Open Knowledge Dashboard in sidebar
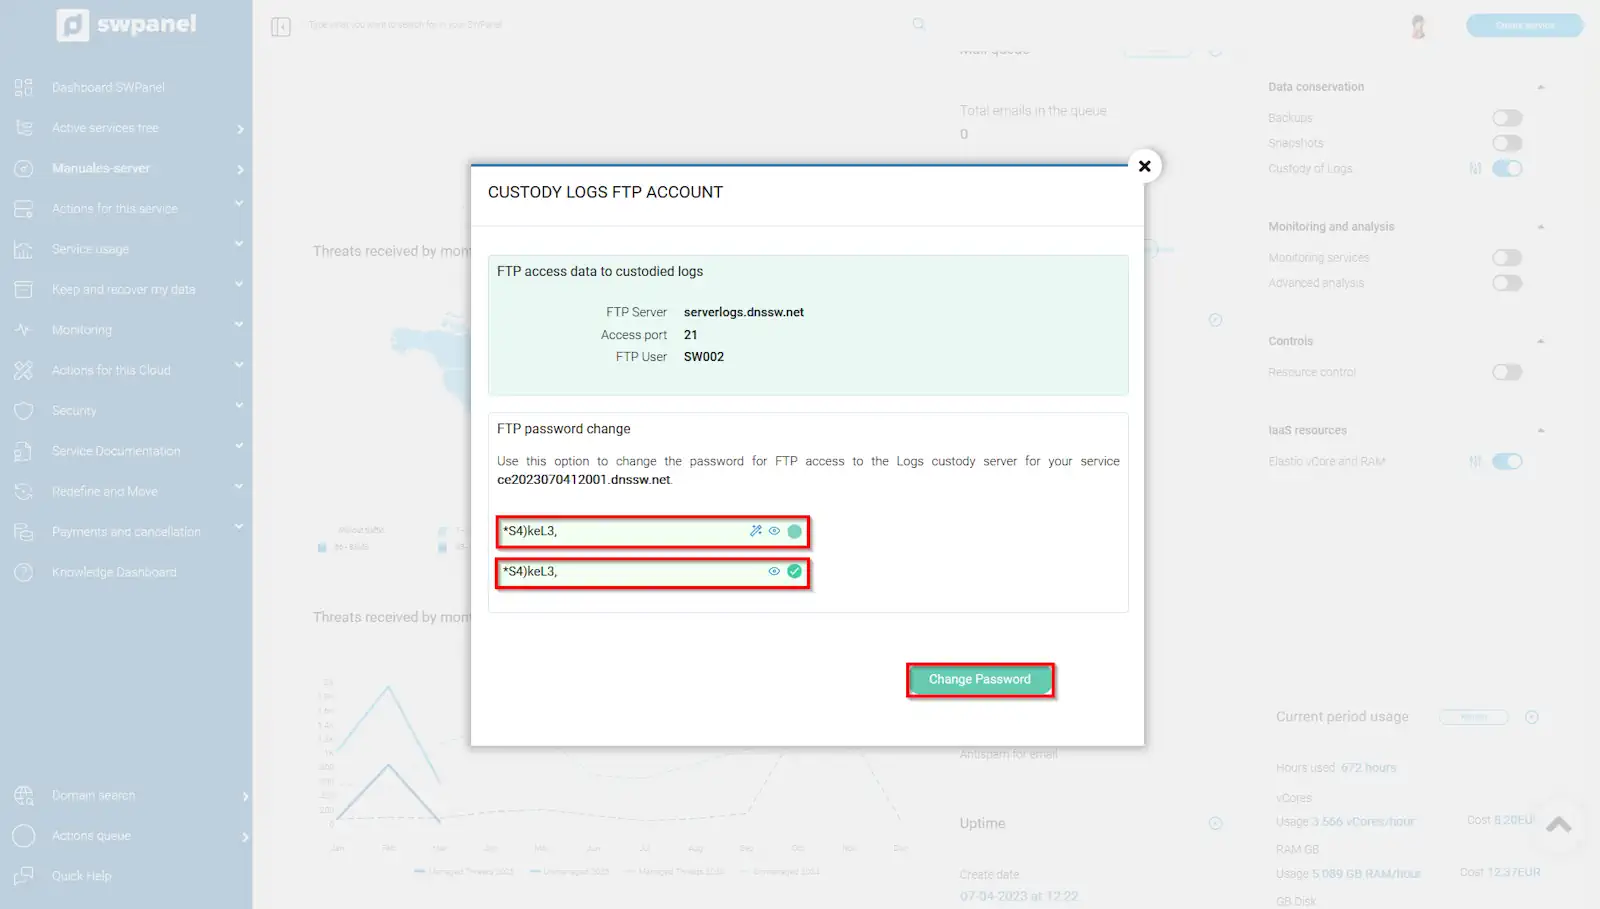1600x909 pixels. pos(114,573)
